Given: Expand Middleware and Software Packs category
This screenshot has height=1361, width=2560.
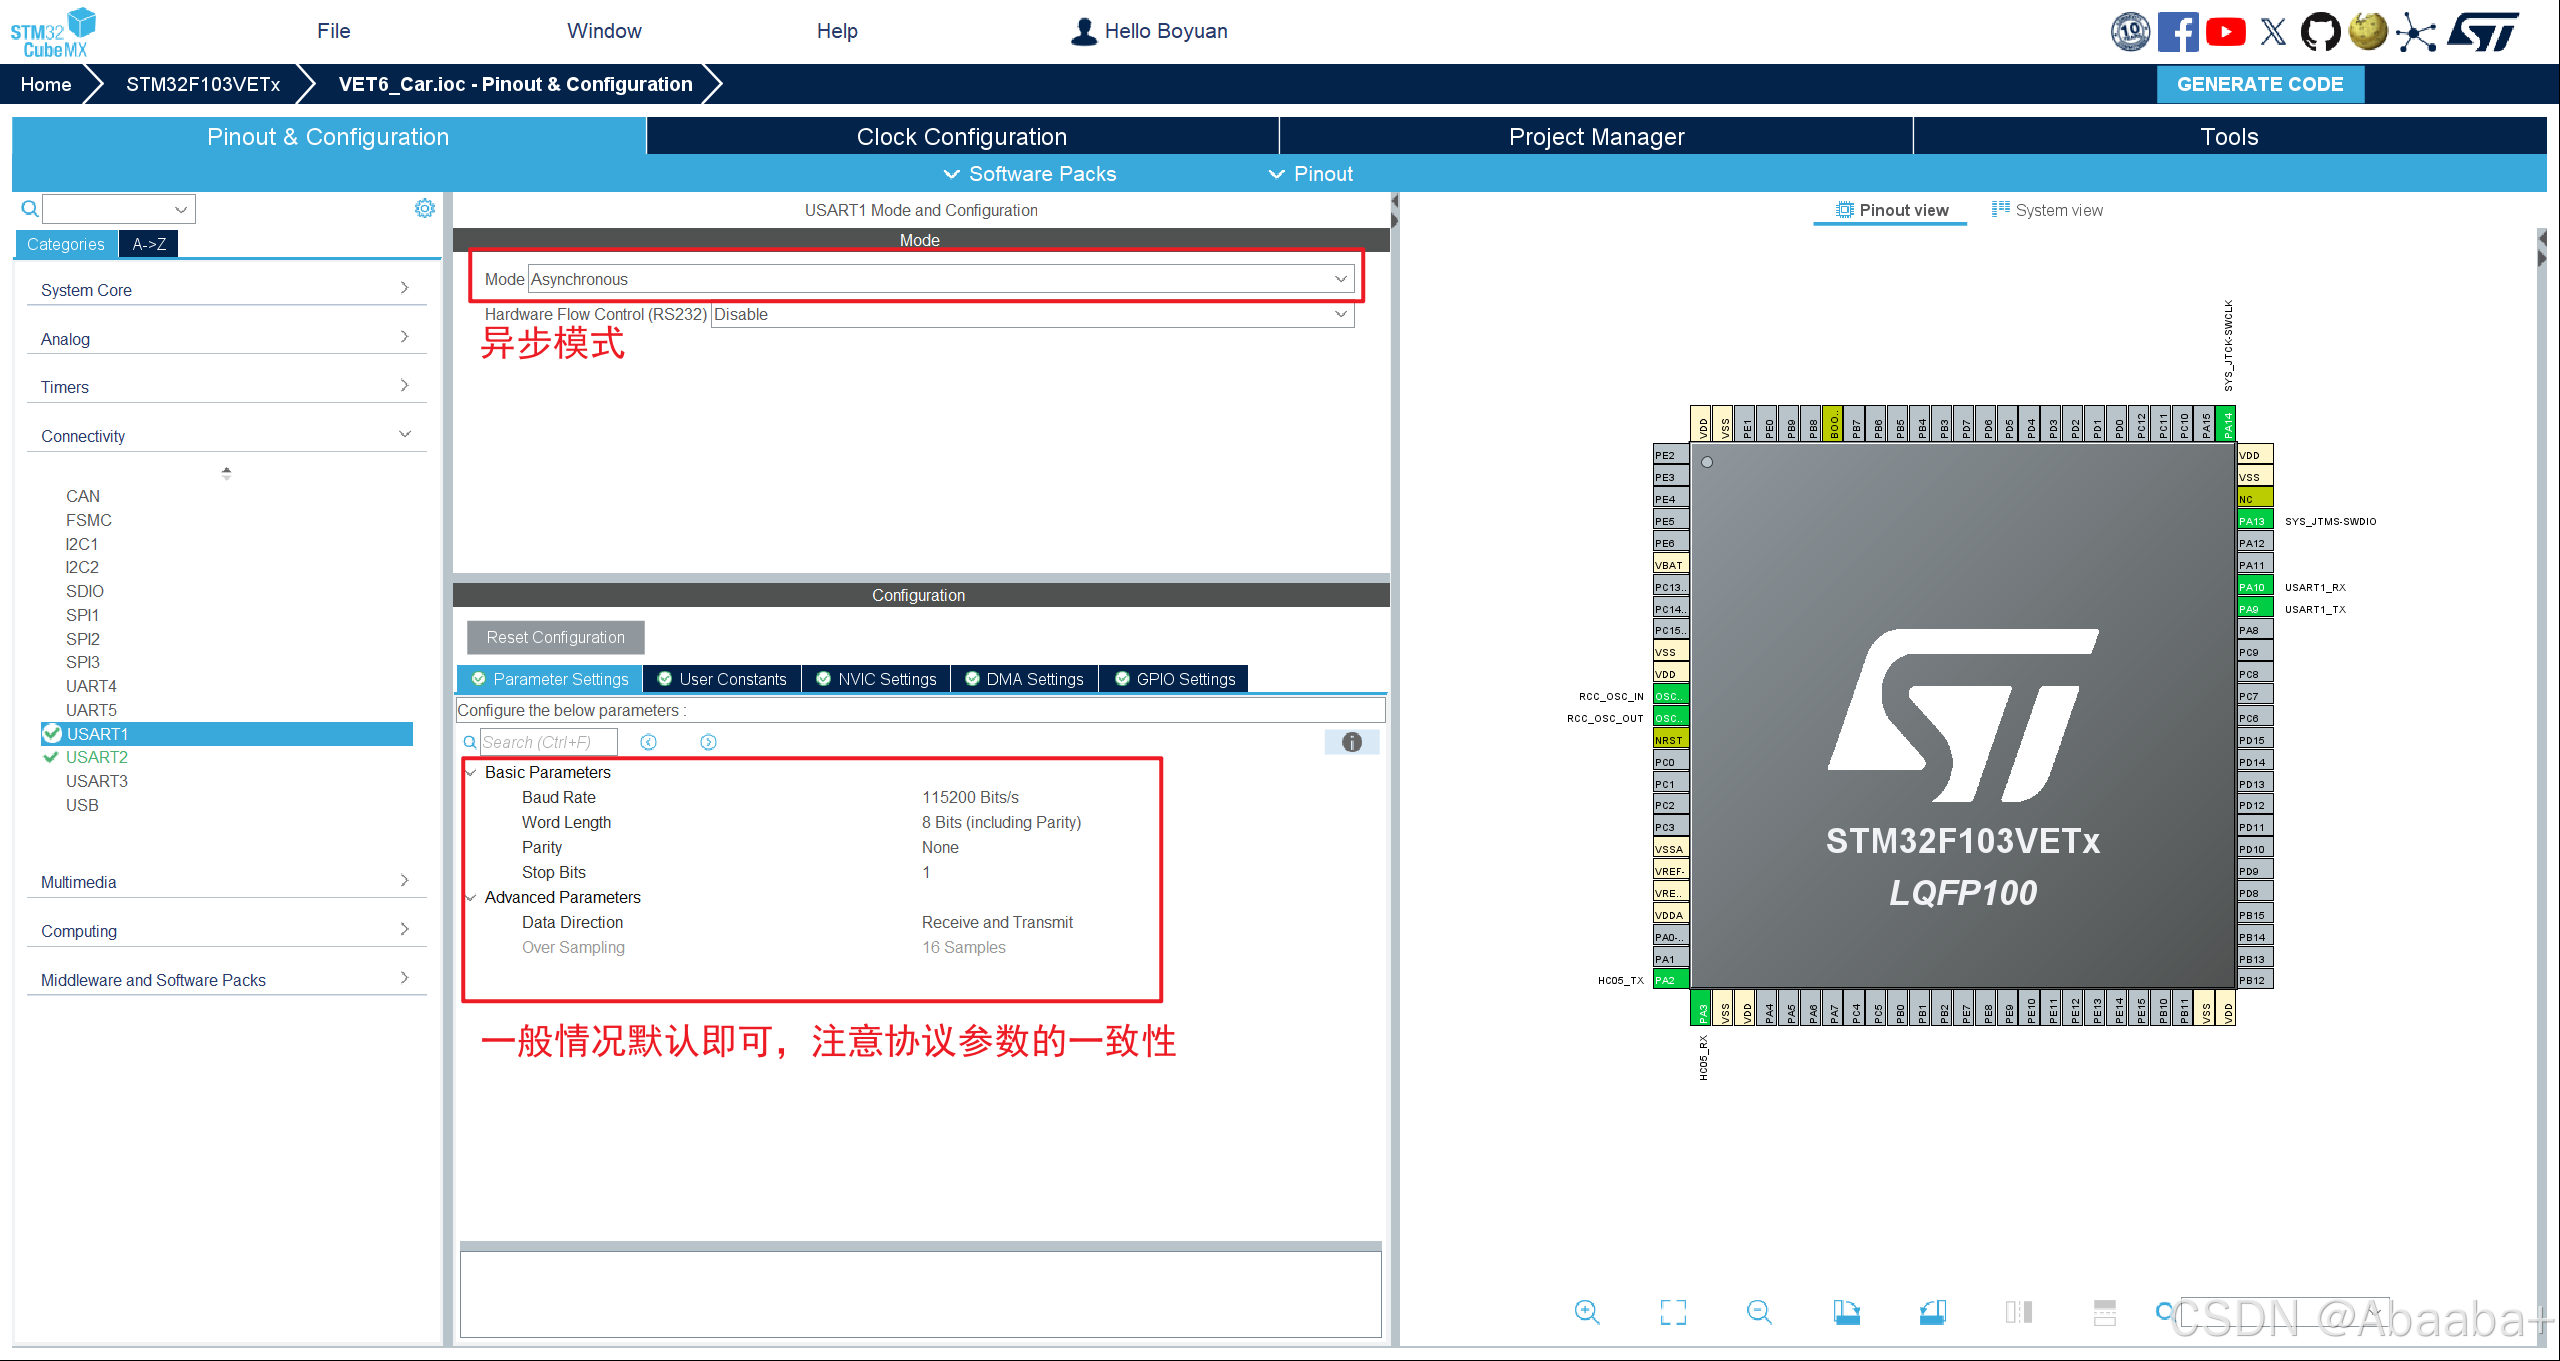Looking at the screenshot, I should point(226,979).
